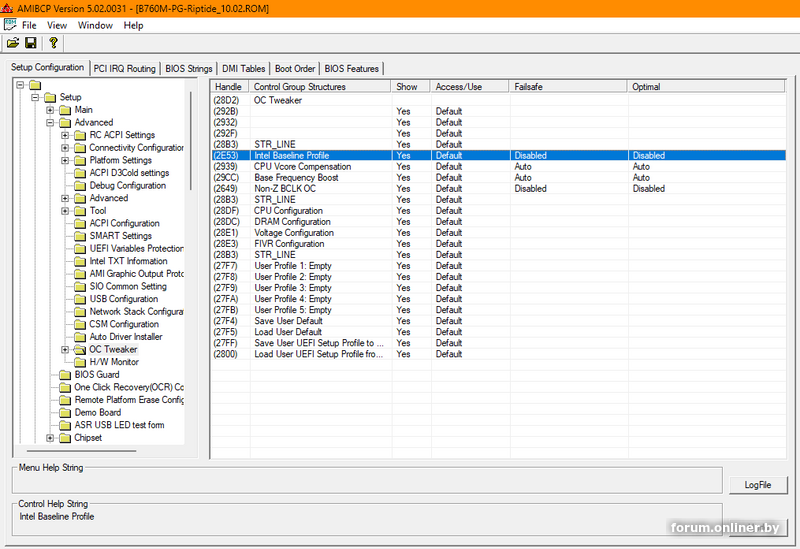Click the Failsafe column header
The width and height of the screenshot is (800, 549).
[x=530, y=87]
